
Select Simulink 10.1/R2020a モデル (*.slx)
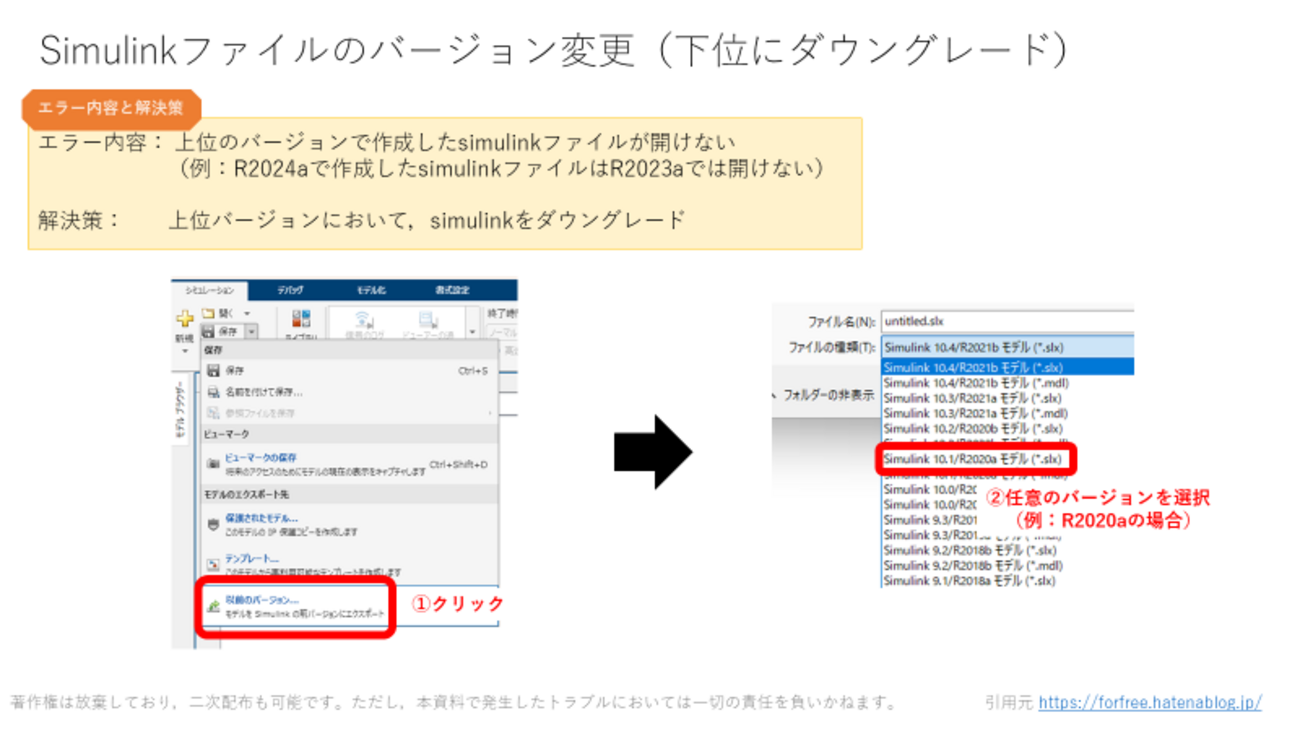tap(973, 459)
